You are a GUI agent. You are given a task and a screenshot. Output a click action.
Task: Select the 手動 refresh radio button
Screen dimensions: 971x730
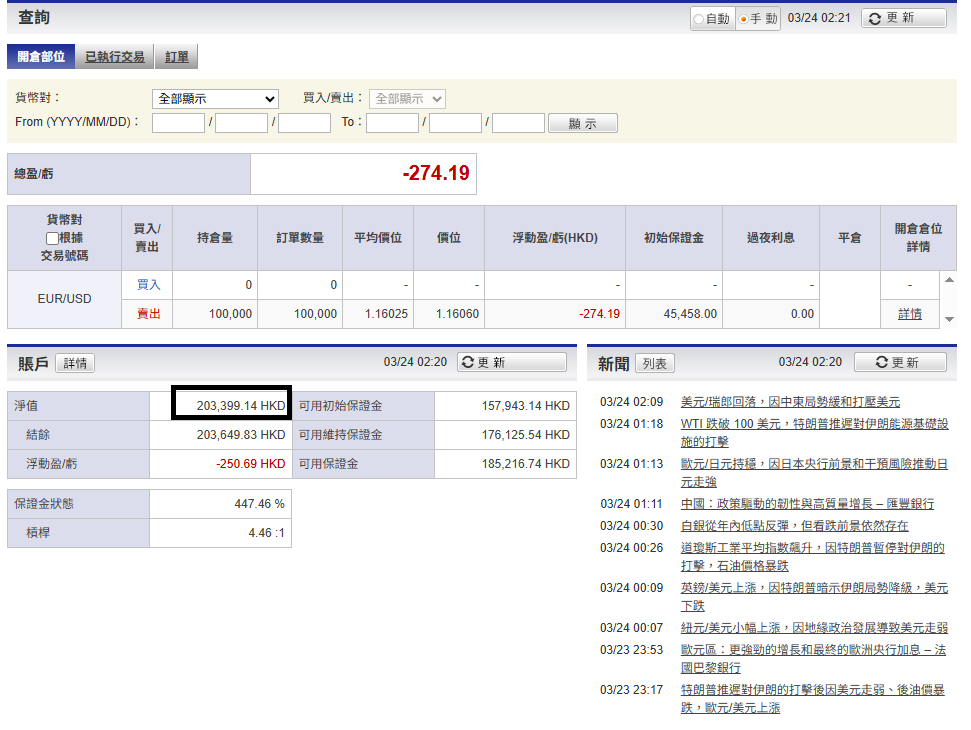click(x=743, y=19)
